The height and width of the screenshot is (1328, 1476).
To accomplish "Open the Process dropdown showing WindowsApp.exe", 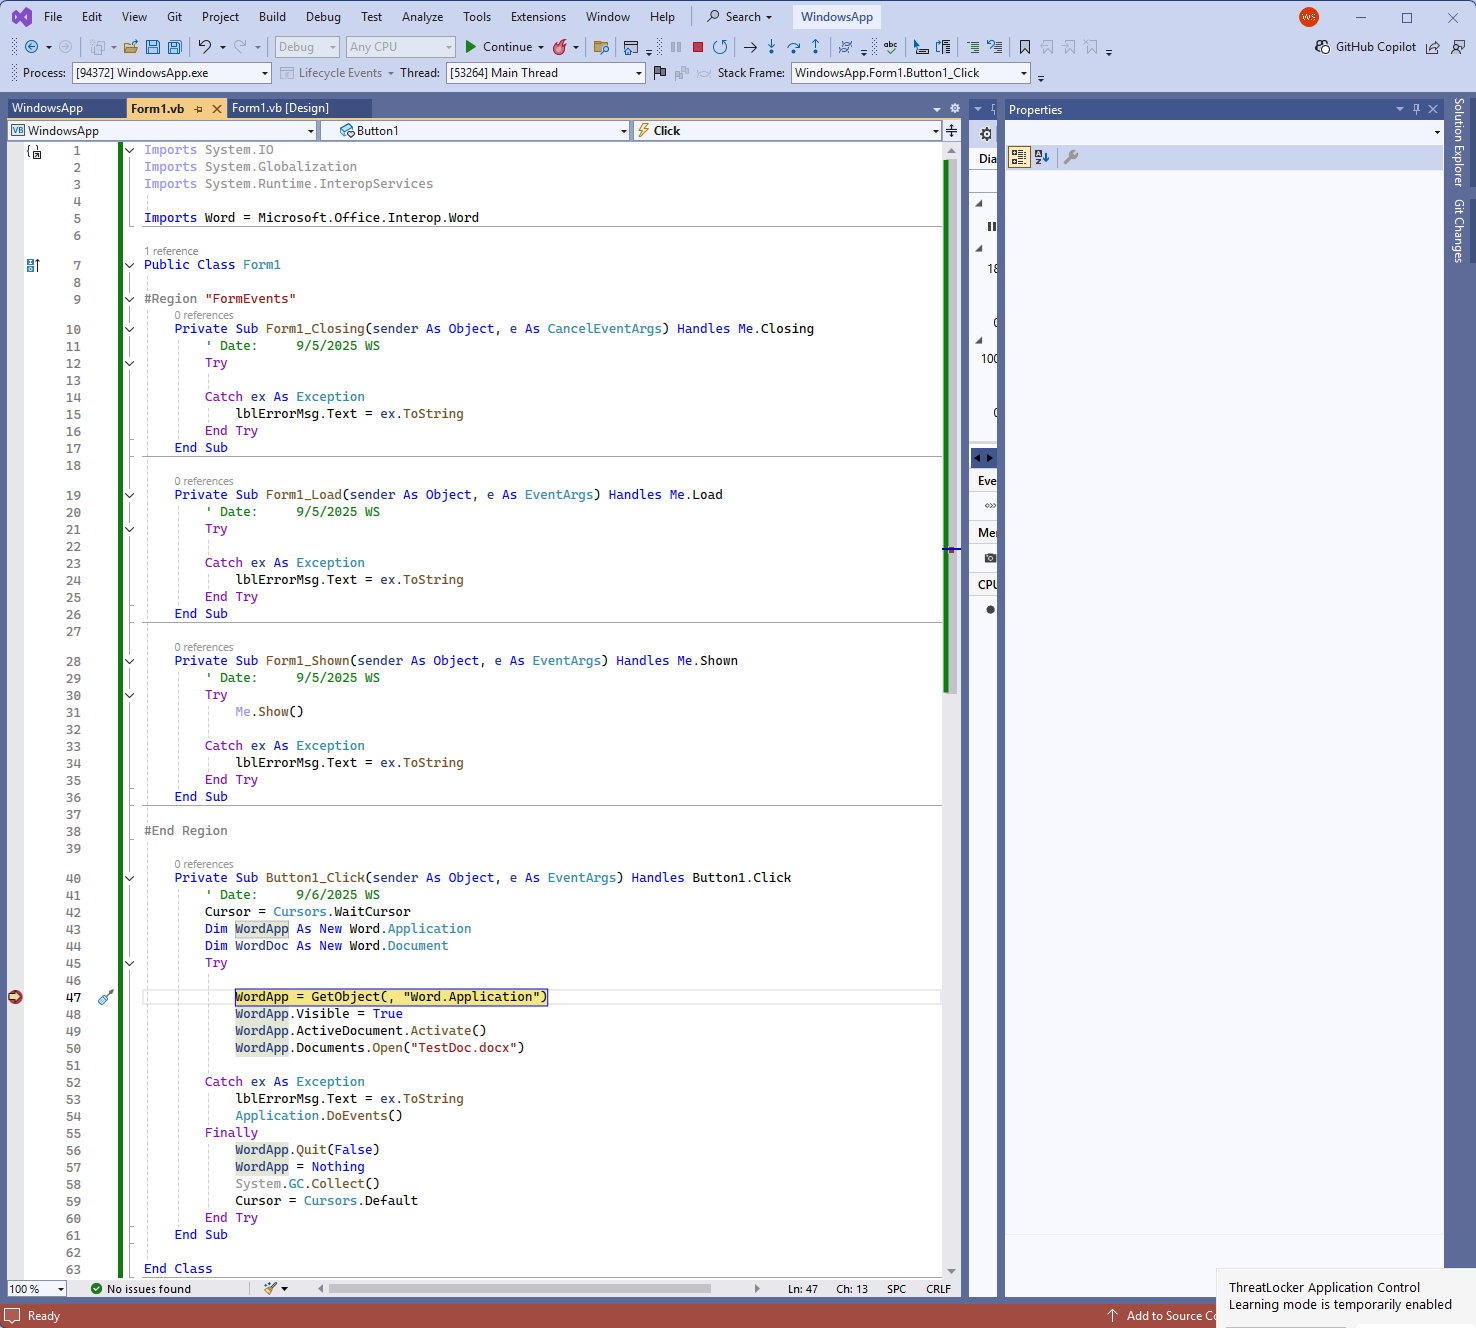I will click(265, 73).
